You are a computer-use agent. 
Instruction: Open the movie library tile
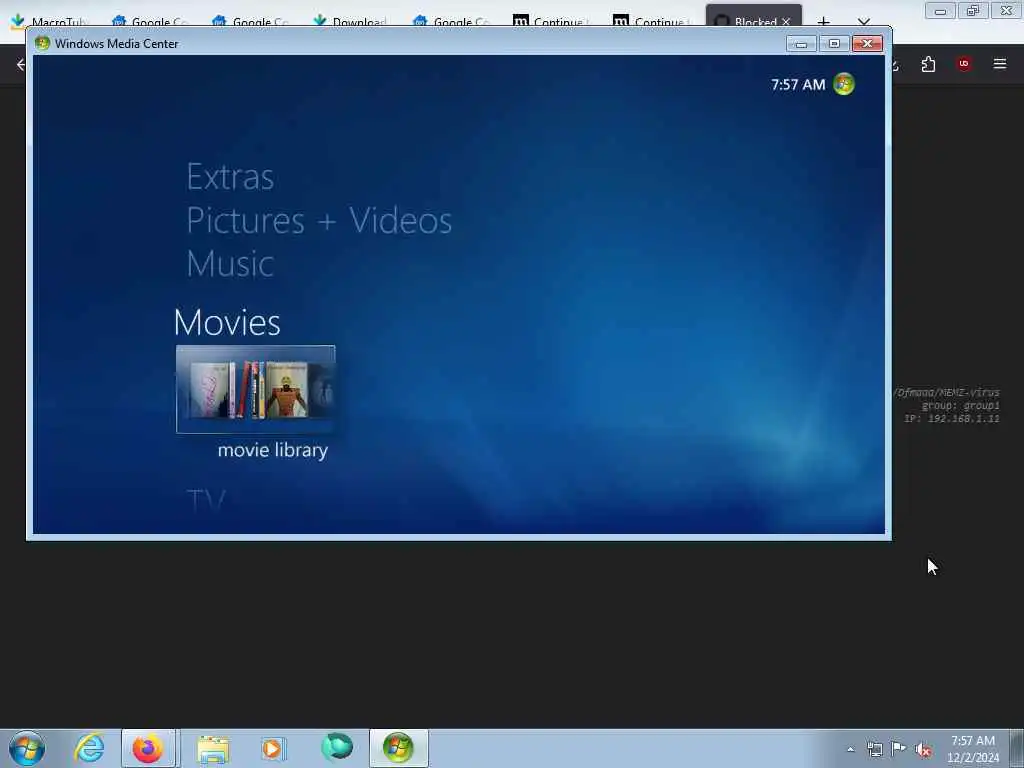(255, 389)
